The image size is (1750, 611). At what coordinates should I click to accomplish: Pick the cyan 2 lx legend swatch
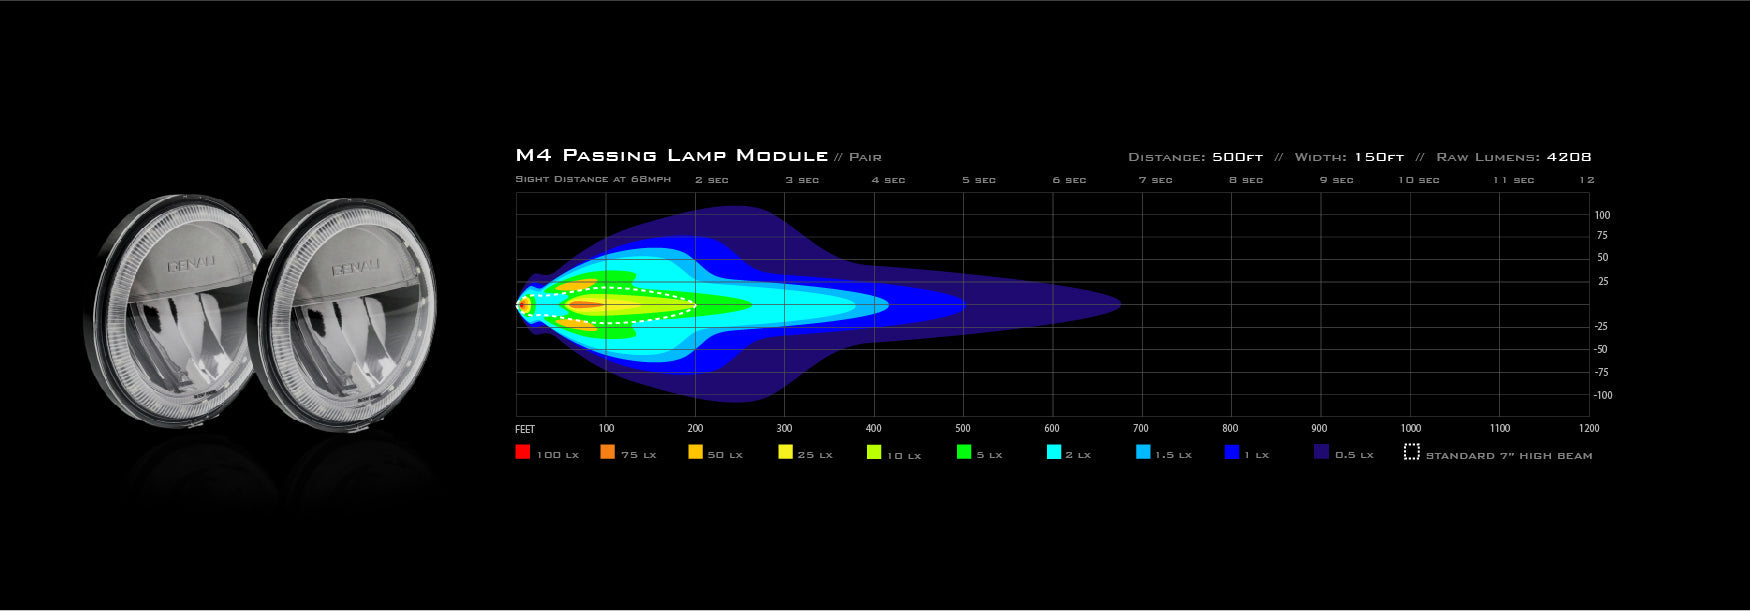coord(1053,452)
